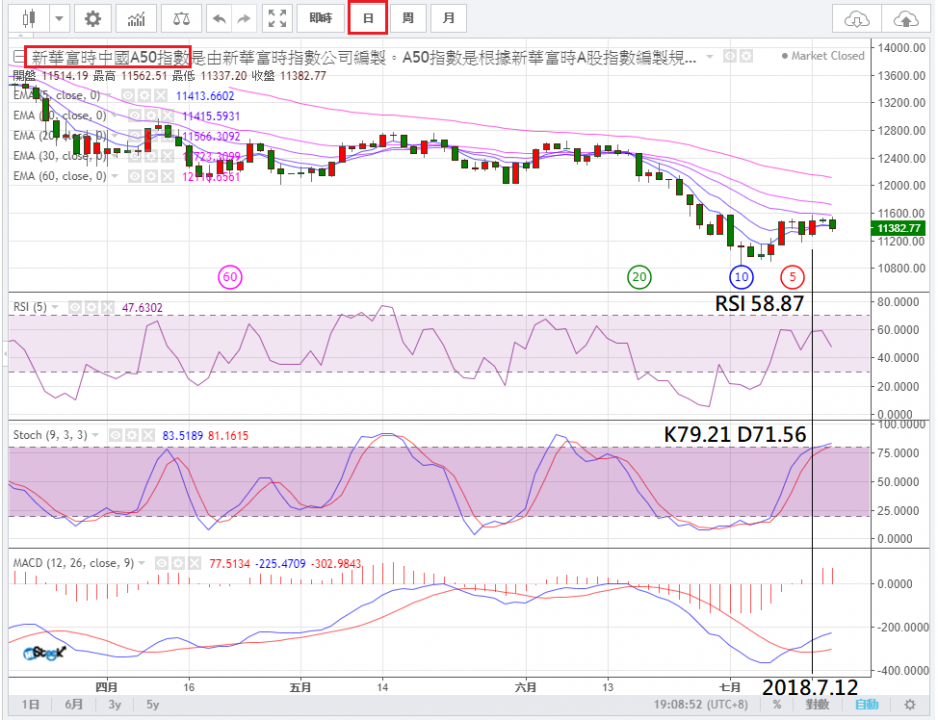Load saved chart with cloud download icon
This screenshot has width=938, height=720.
[x=856, y=20]
